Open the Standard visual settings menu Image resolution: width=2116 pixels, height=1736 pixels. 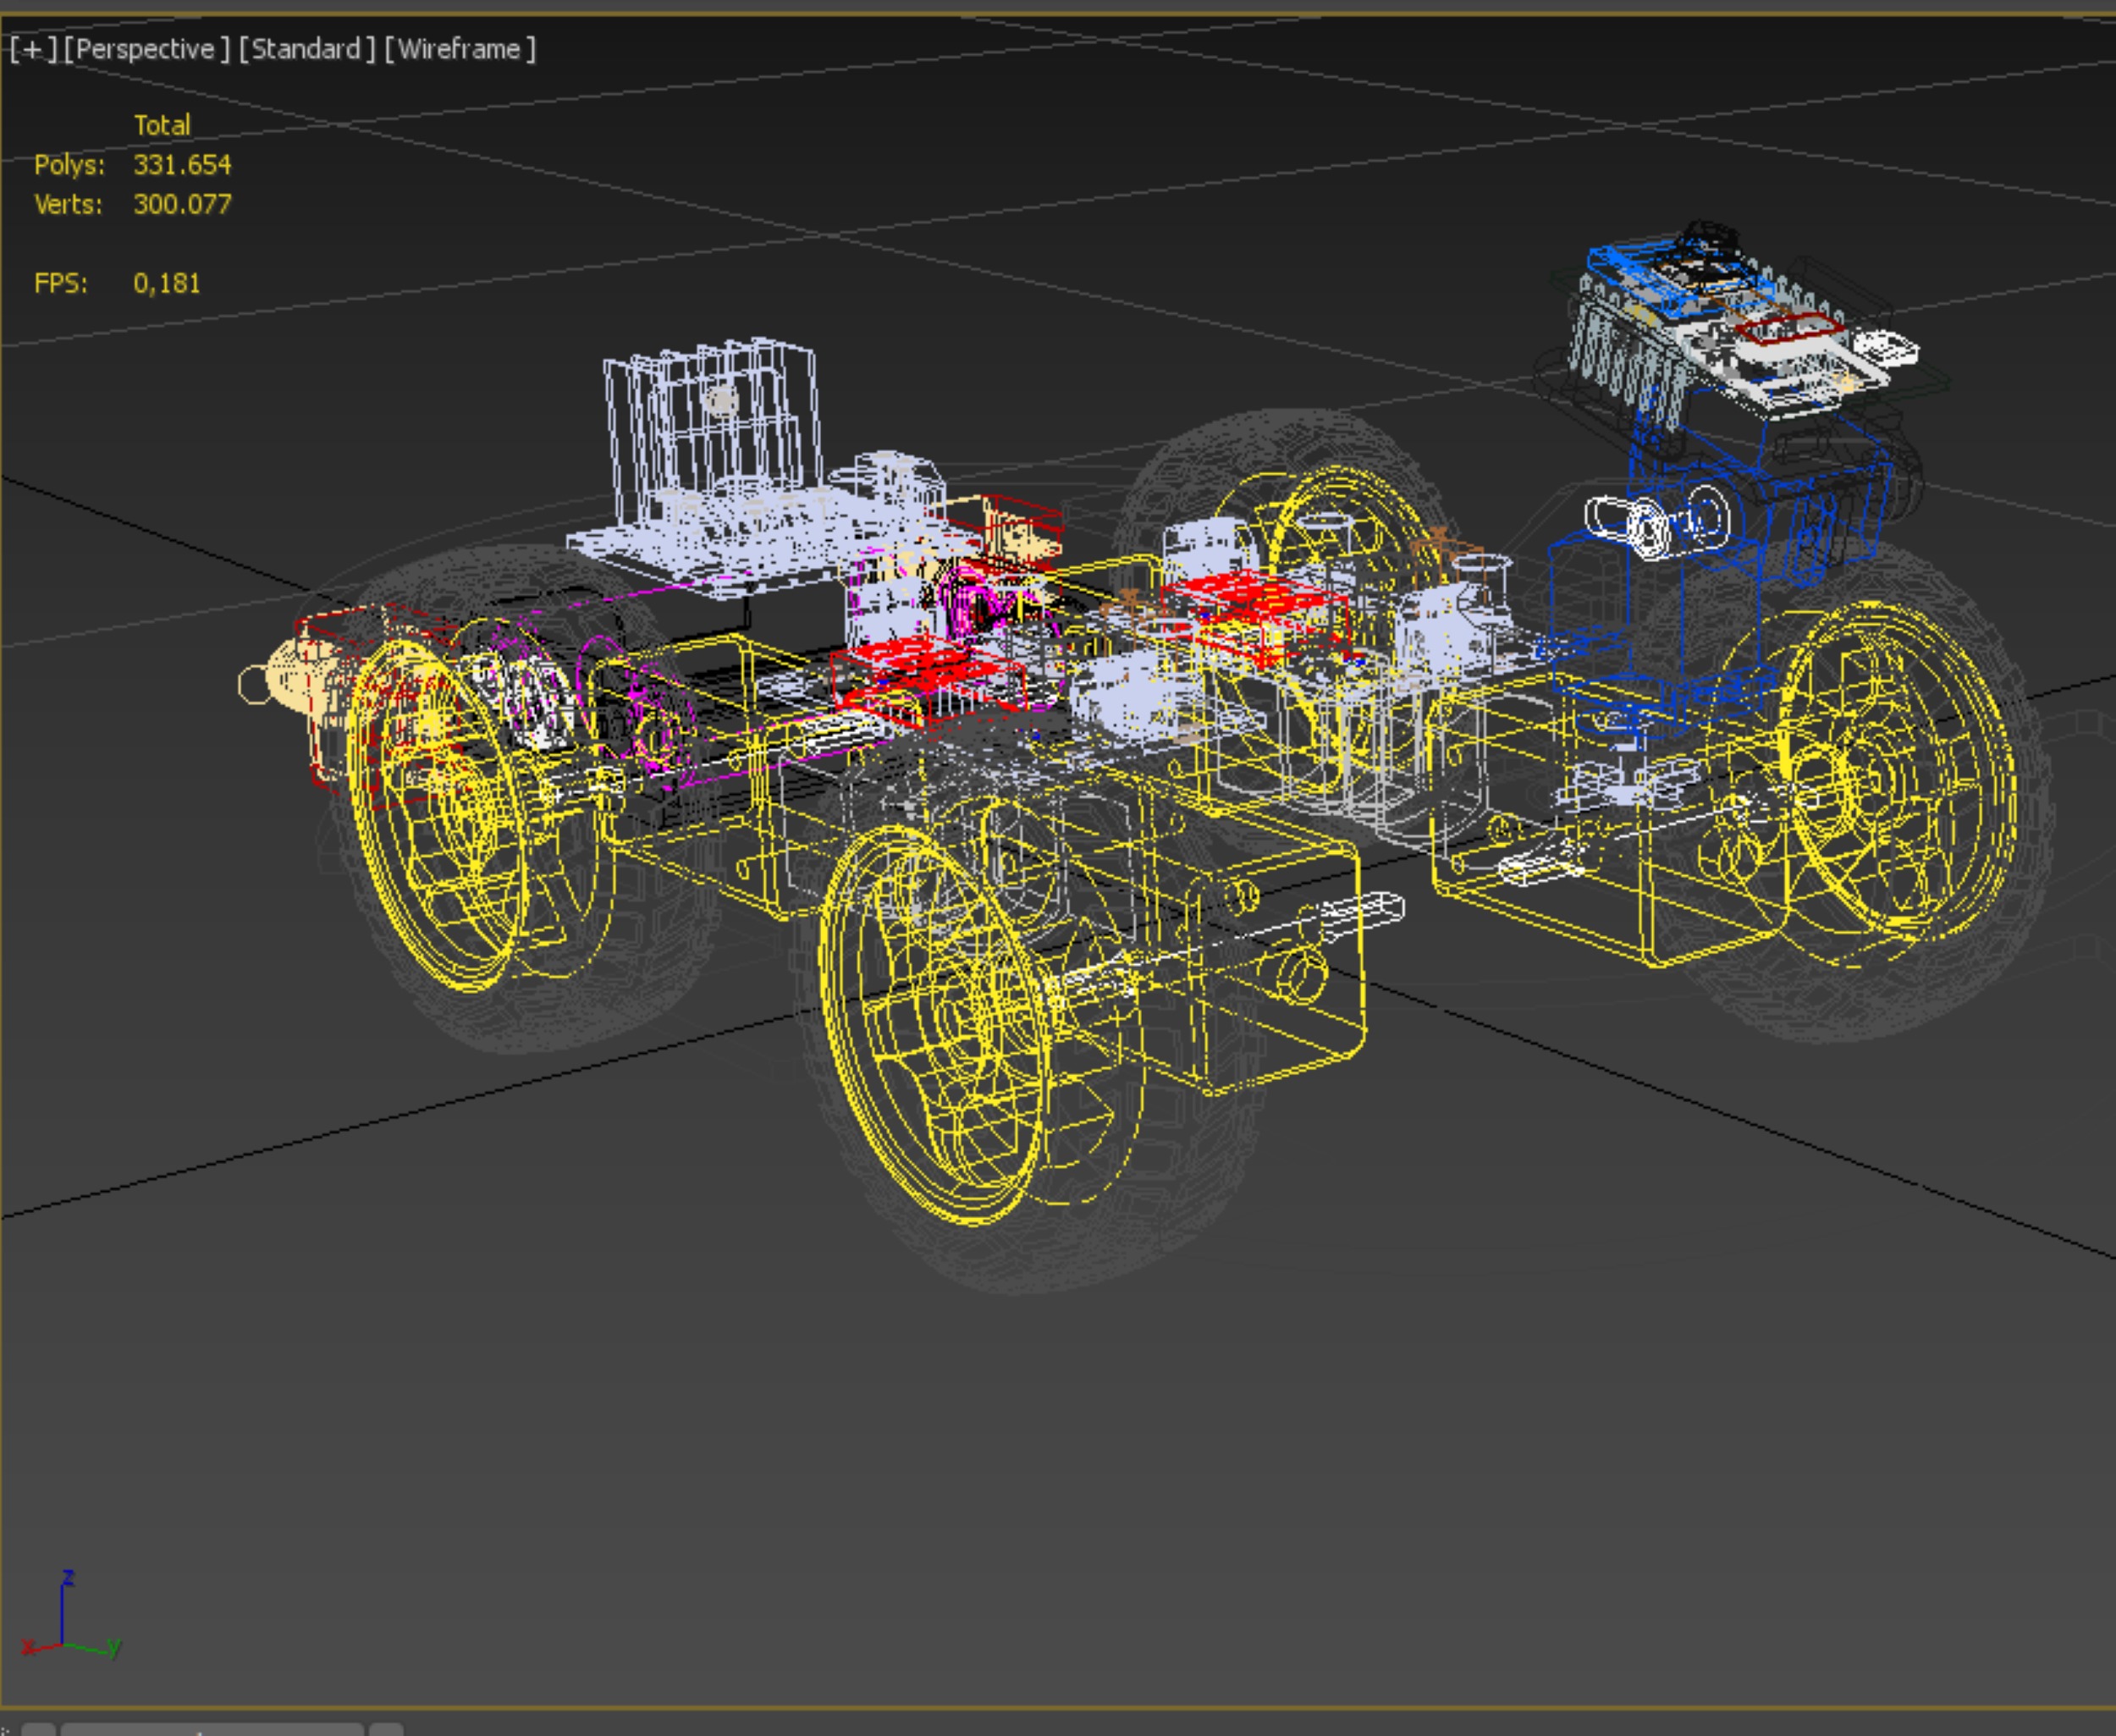[307, 49]
